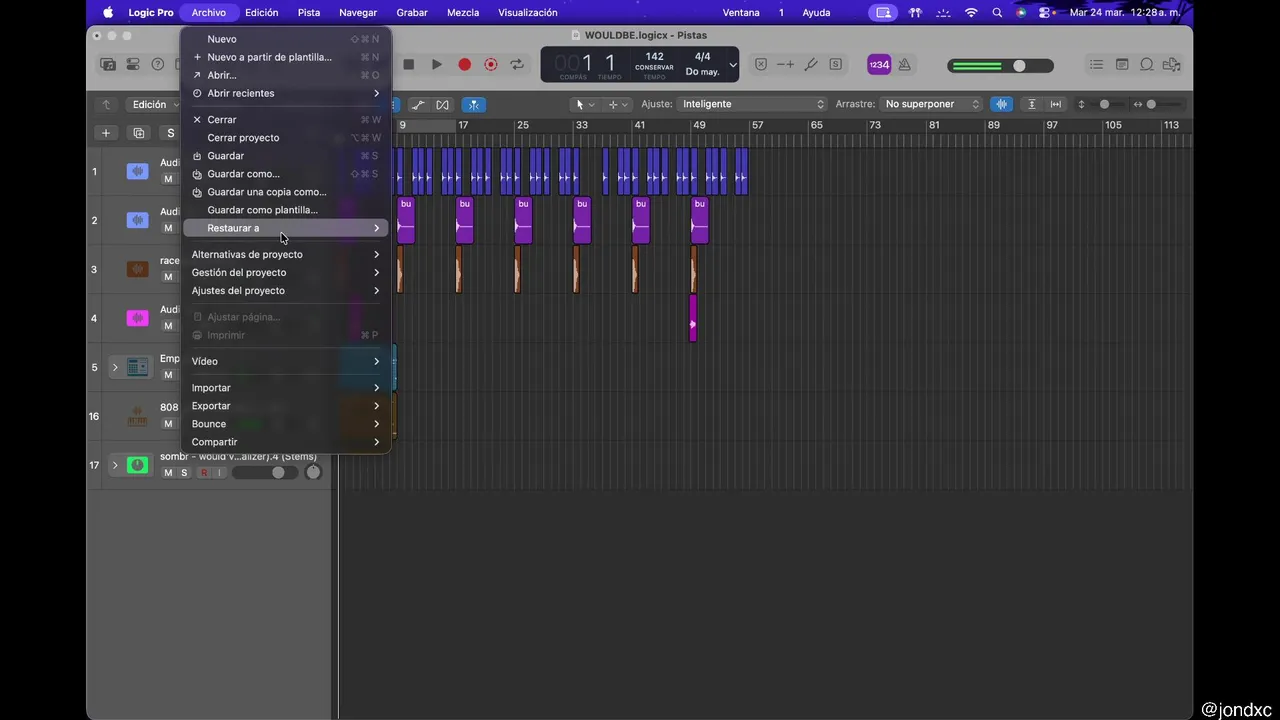
Task: Toggle Show Automation button
Action: [x=418, y=104]
